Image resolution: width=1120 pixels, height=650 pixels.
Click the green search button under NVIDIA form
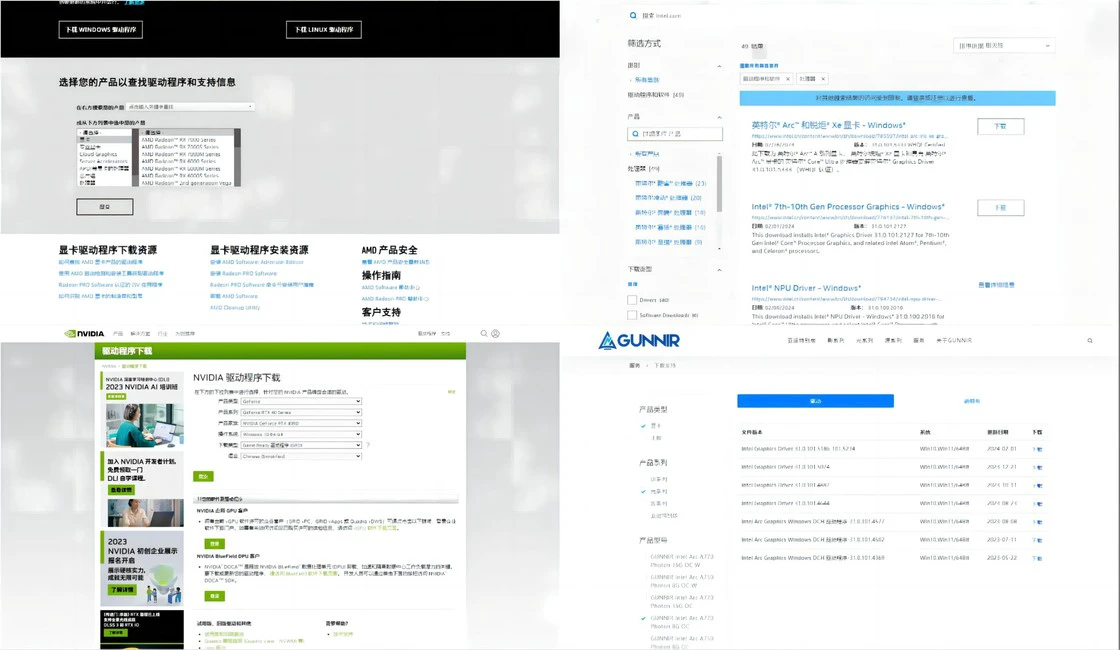[x=203, y=476]
